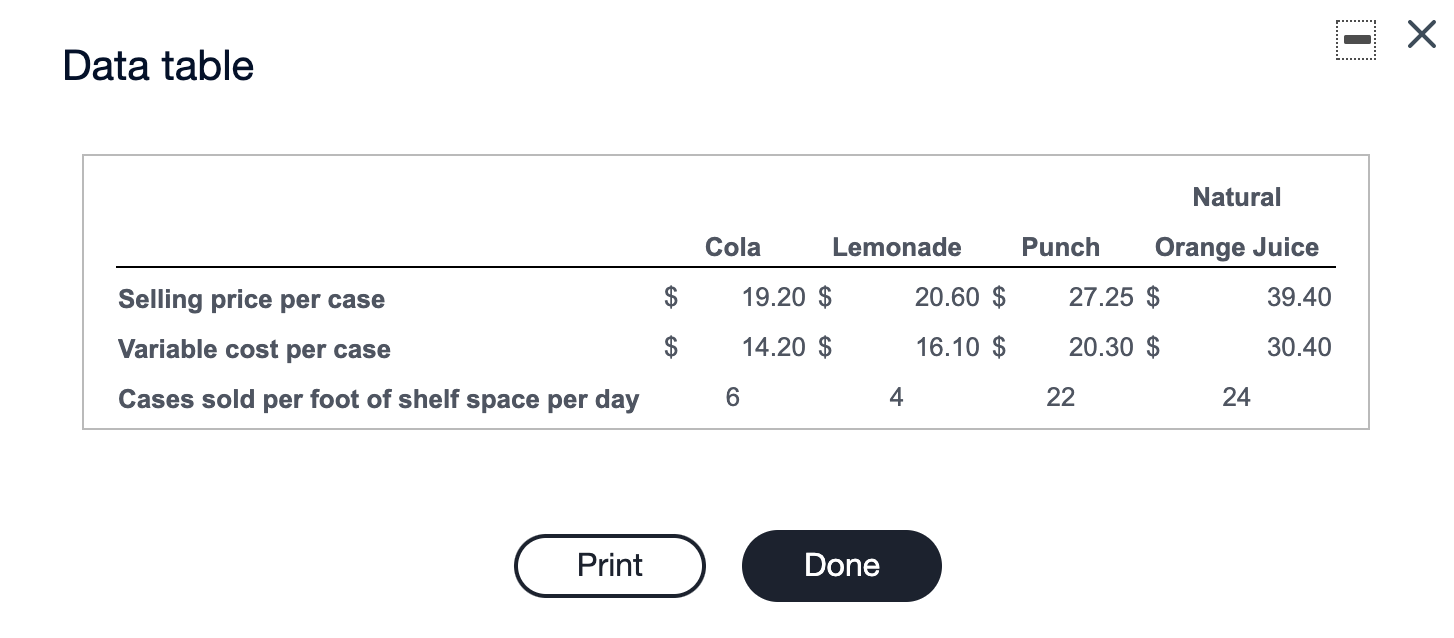Click the 39.40 Orange Juice selling price value

(1299, 297)
